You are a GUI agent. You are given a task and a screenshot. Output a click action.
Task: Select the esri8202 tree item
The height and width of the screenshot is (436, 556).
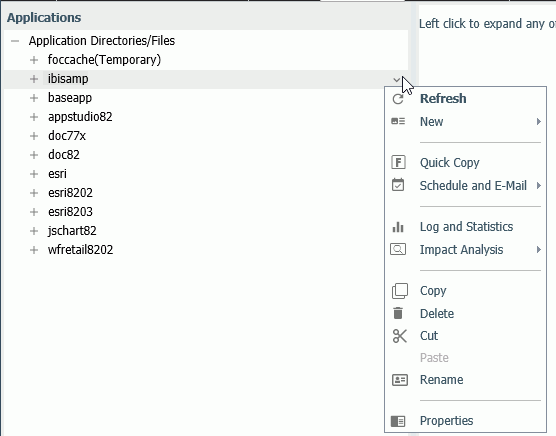point(71,193)
